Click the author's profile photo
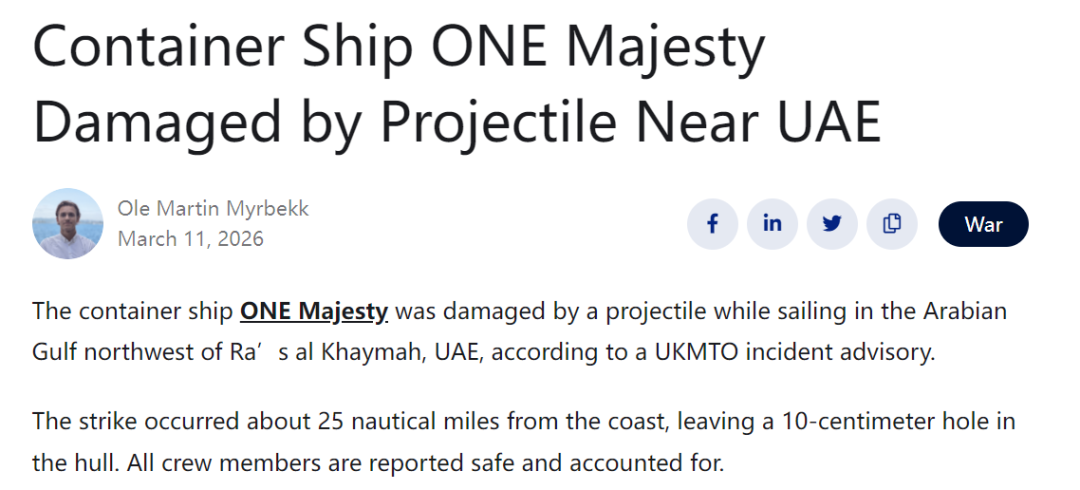Screen dimensions: 1080x490 click(x=68, y=224)
